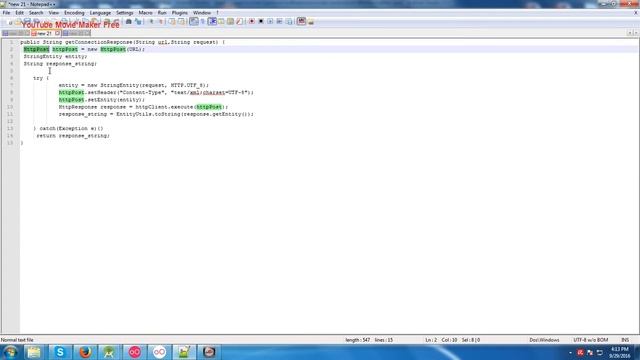Click the 'try {' code line
Image resolution: width=640 pixels, height=360 pixels.
[x=41, y=78]
